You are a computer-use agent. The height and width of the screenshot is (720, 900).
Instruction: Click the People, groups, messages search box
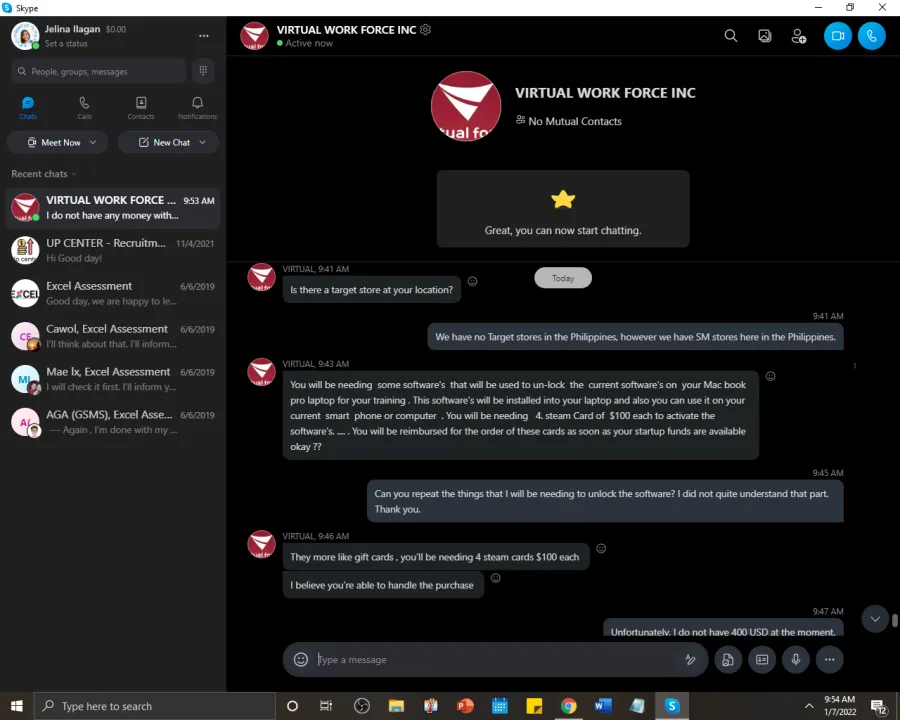(99, 71)
